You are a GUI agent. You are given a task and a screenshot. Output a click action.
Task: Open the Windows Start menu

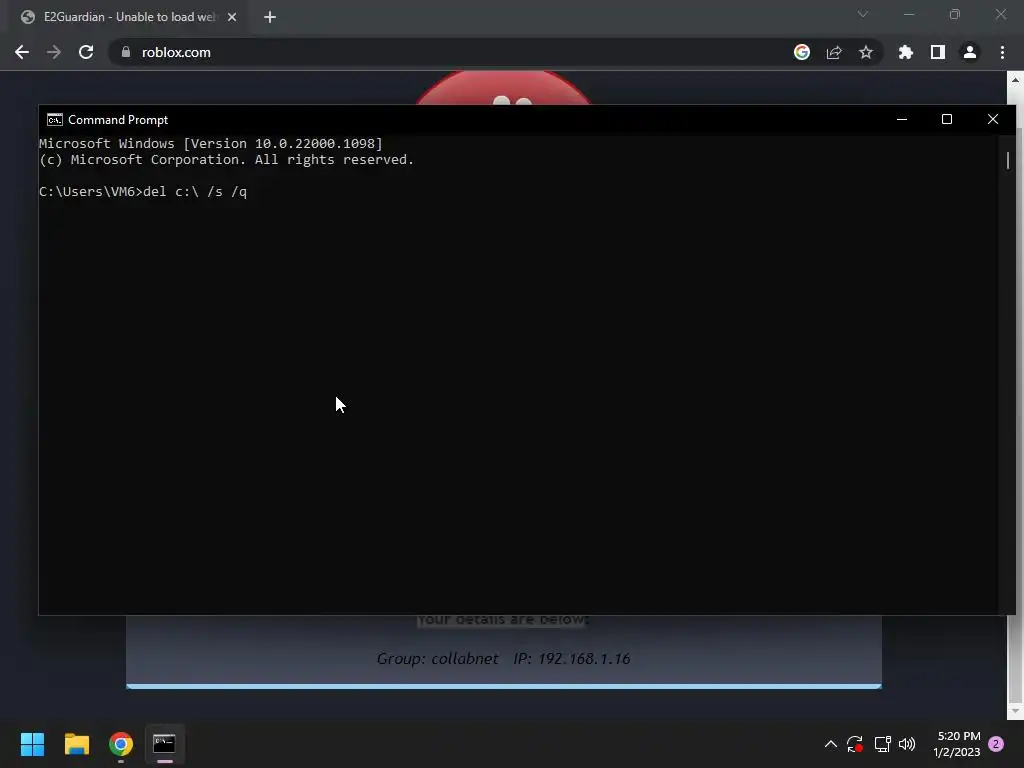[x=32, y=744]
